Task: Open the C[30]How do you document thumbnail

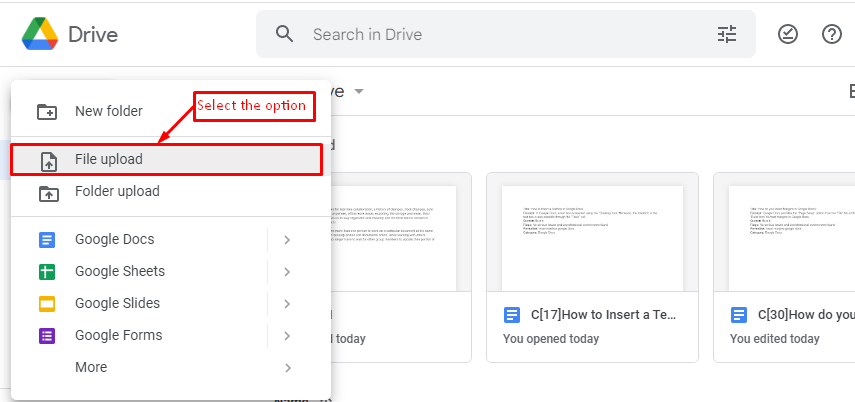Action: pos(791,238)
